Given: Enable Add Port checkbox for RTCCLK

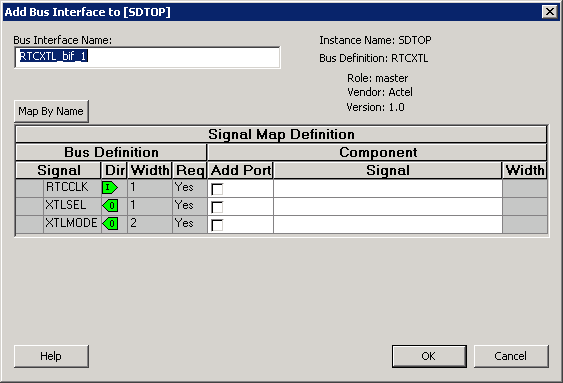Looking at the screenshot, I should pyautogui.click(x=217, y=189).
